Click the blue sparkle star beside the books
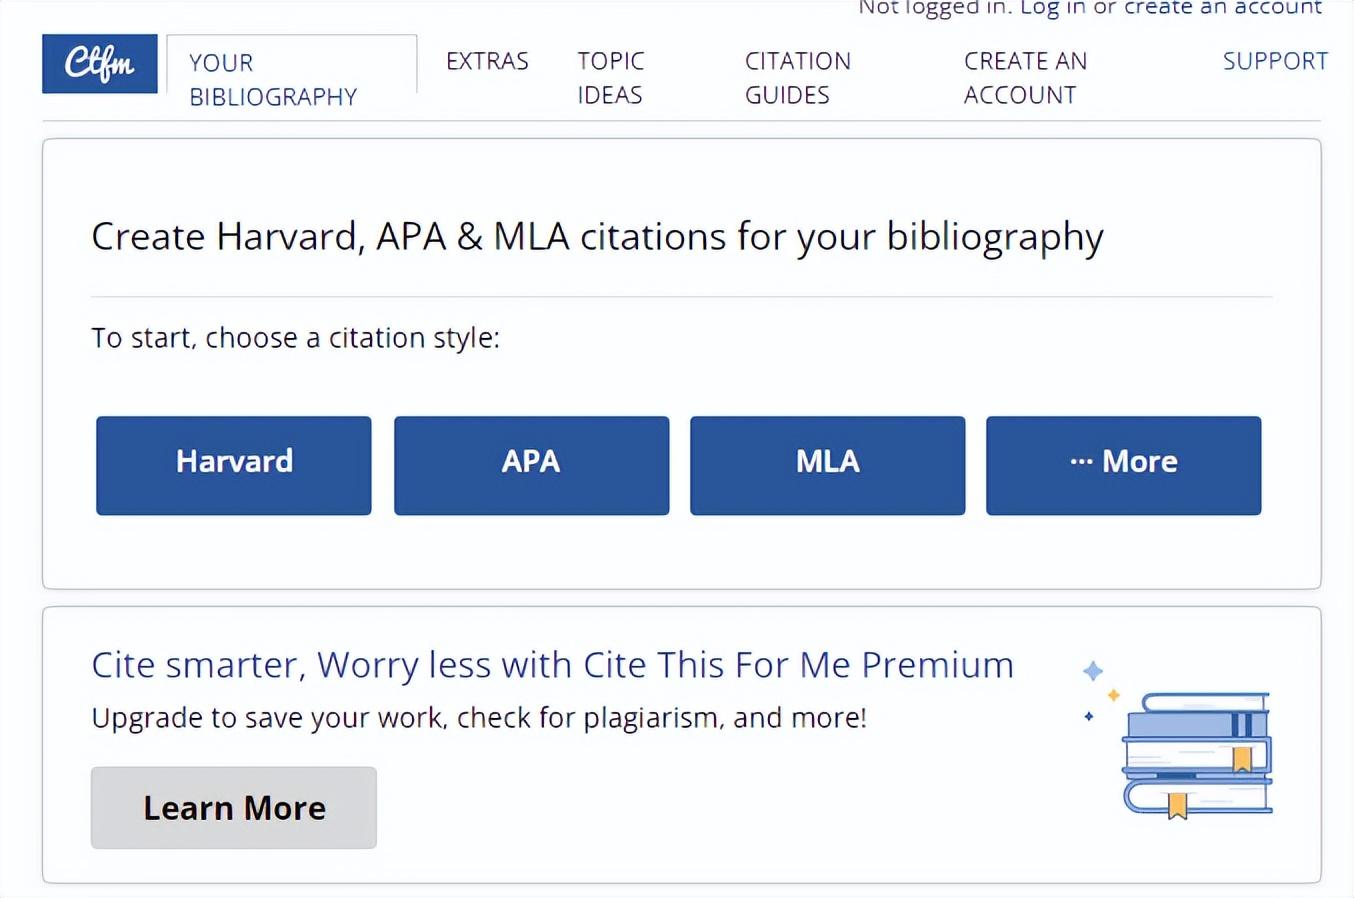 tap(1093, 671)
